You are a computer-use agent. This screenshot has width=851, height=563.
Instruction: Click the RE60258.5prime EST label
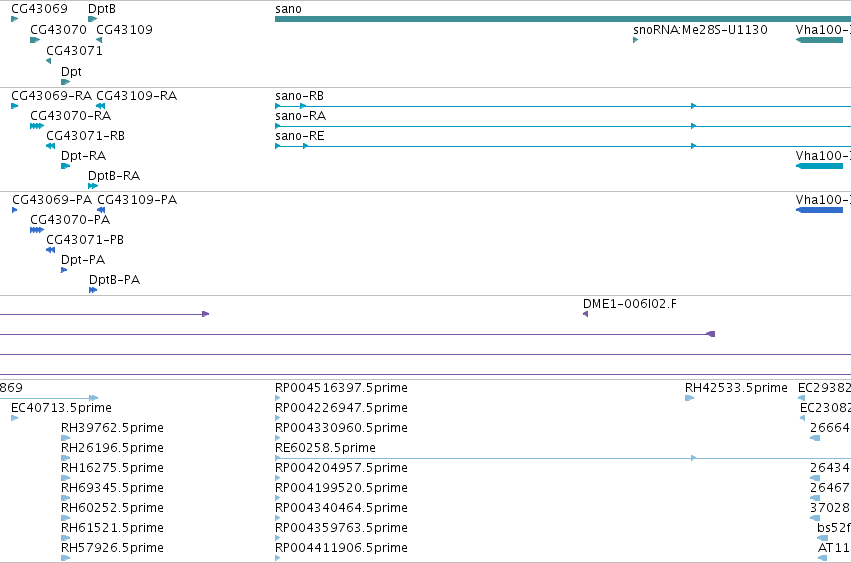326,448
